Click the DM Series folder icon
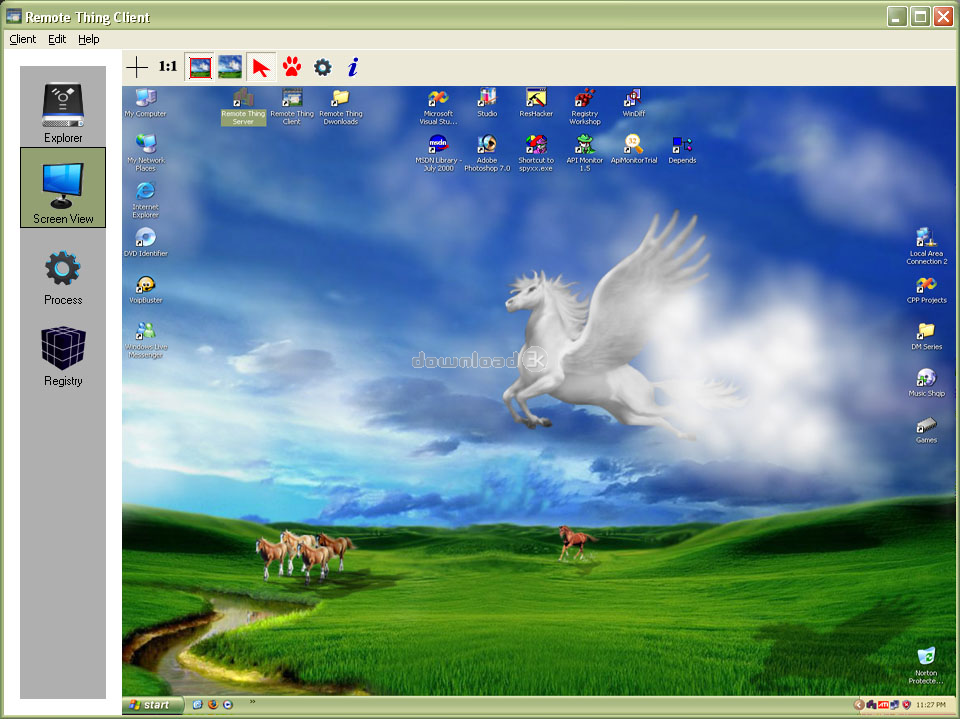Image resolution: width=960 pixels, height=719 pixels. point(926,336)
